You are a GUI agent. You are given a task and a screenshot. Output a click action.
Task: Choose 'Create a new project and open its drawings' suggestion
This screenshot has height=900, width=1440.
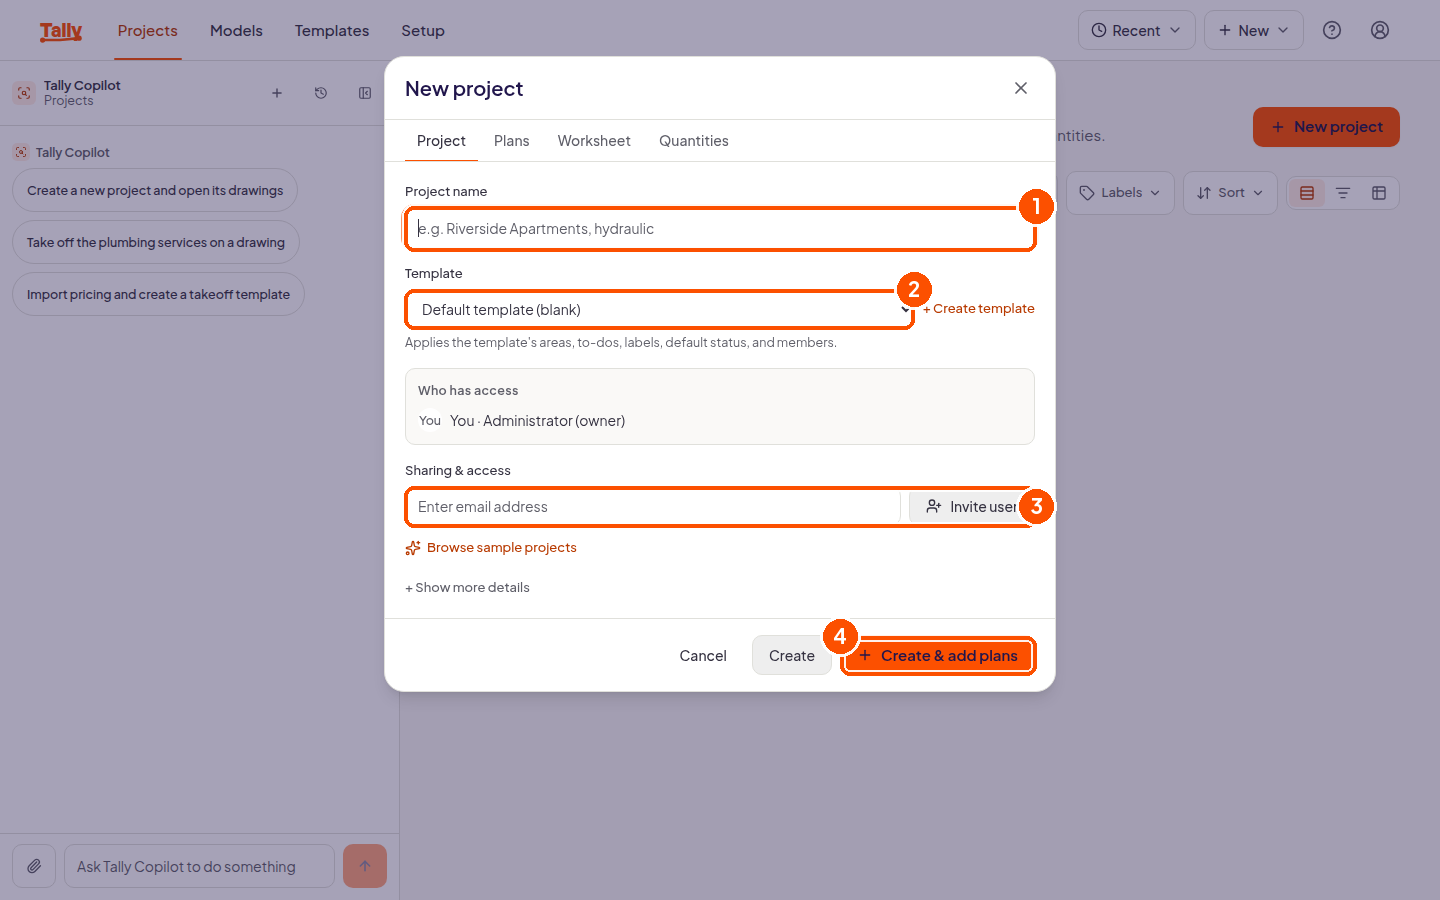pyautogui.click(x=155, y=190)
